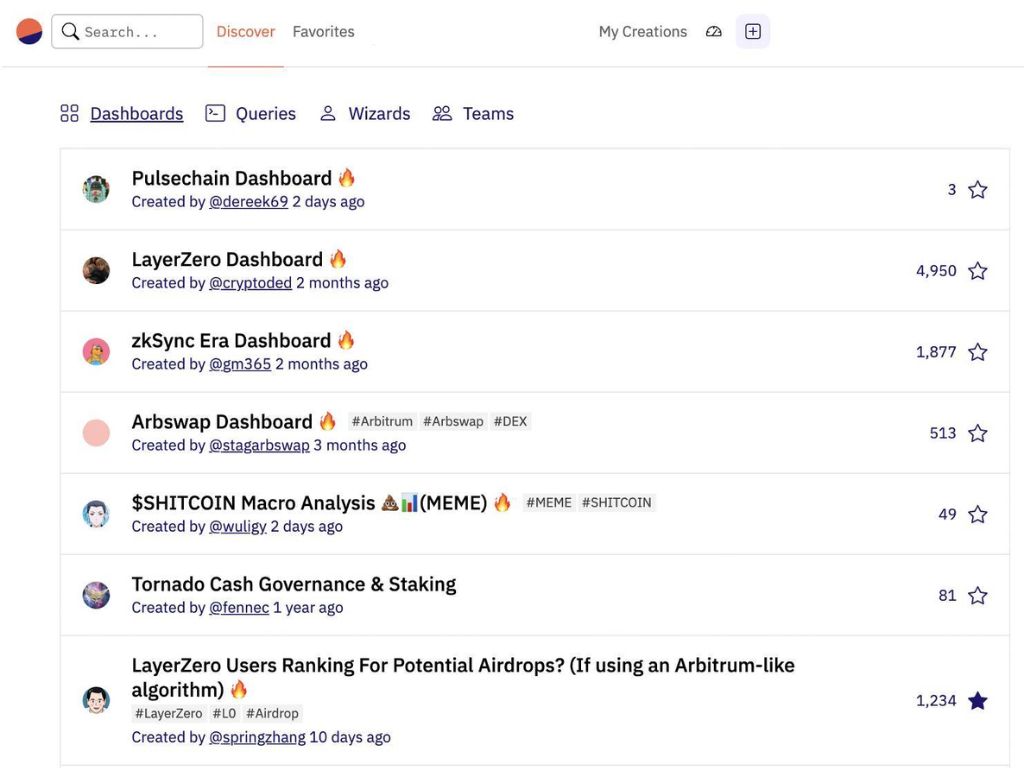
Task: Open the Pulsechain Dashboard title
Action: coord(232,178)
